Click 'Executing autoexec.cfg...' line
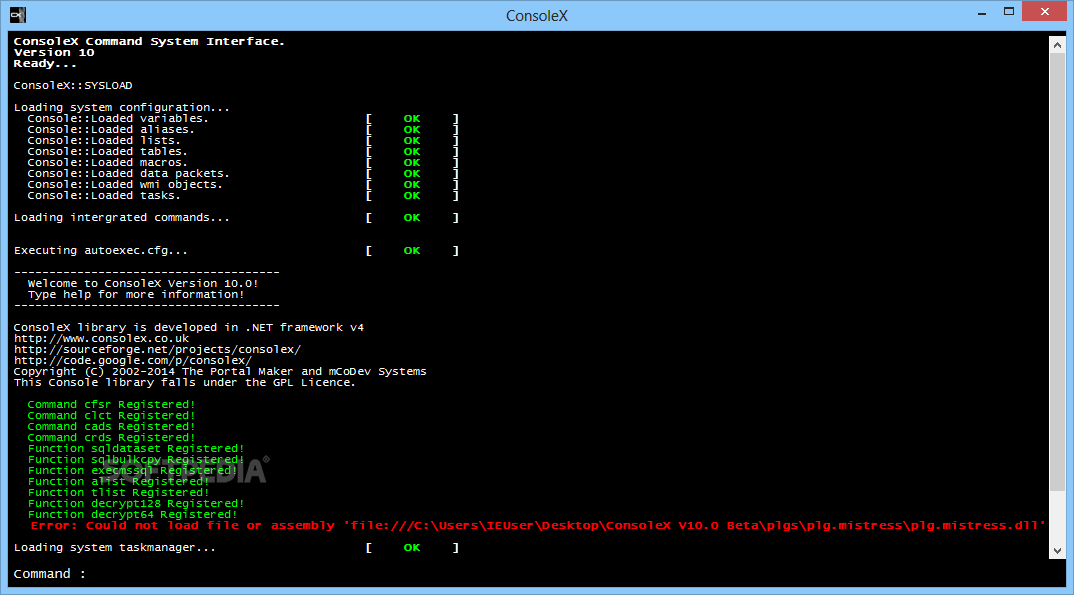Image resolution: width=1074 pixels, height=595 pixels. (x=101, y=251)
